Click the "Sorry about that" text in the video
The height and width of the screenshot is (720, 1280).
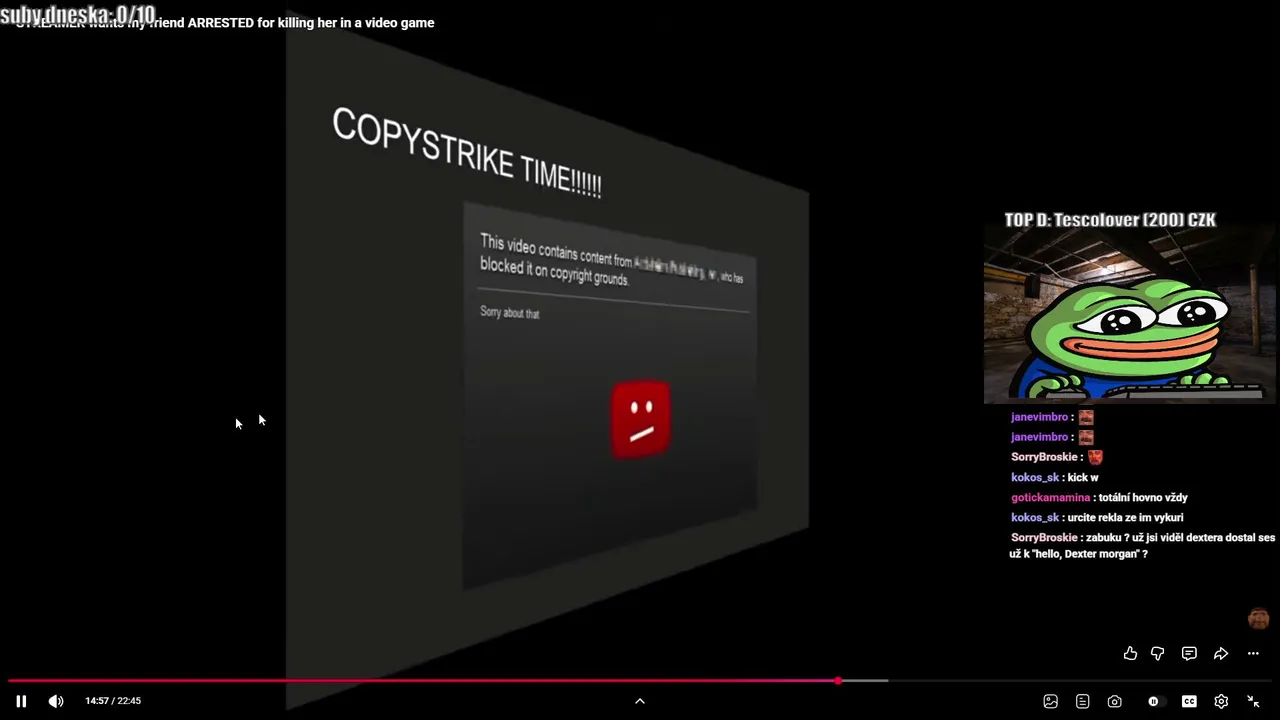point(510,313)
